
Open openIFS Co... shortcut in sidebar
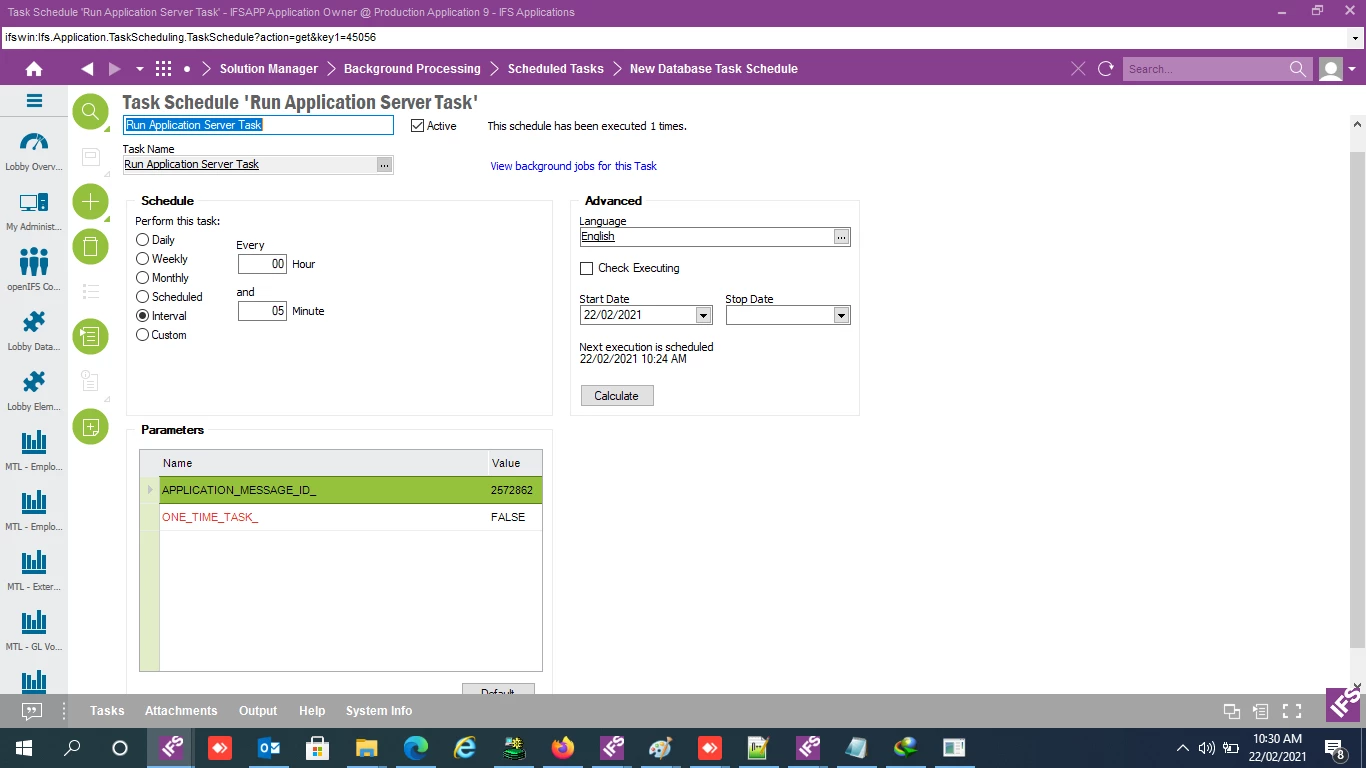coord(34,270)
